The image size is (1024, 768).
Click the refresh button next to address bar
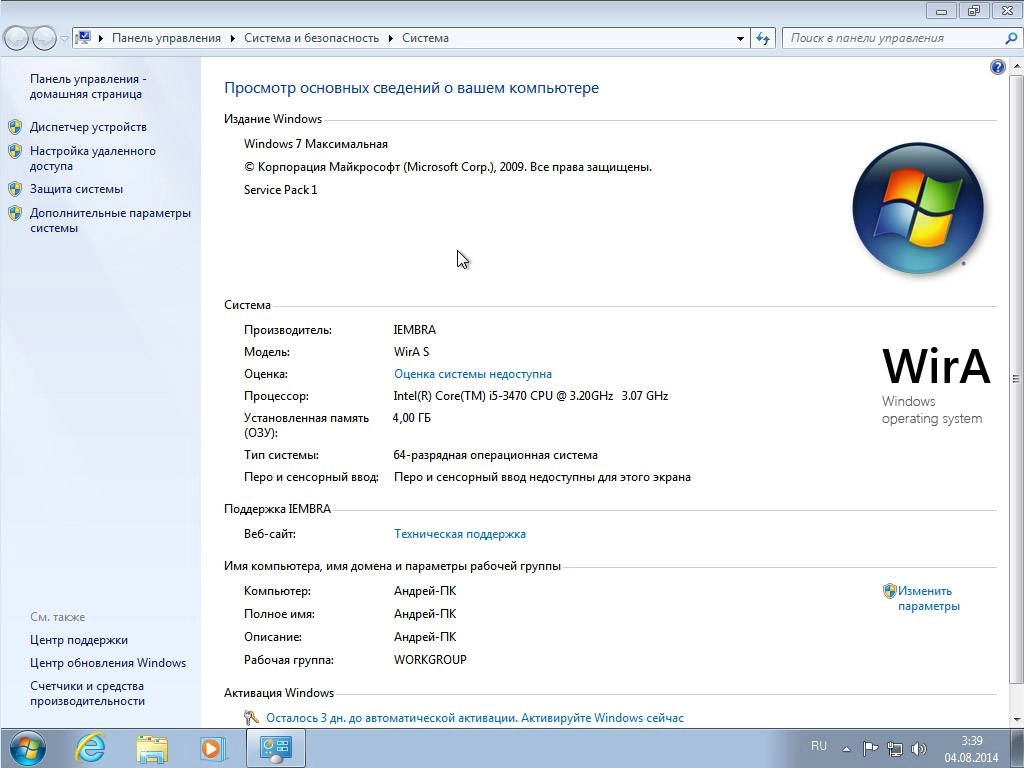click(763, 39)
